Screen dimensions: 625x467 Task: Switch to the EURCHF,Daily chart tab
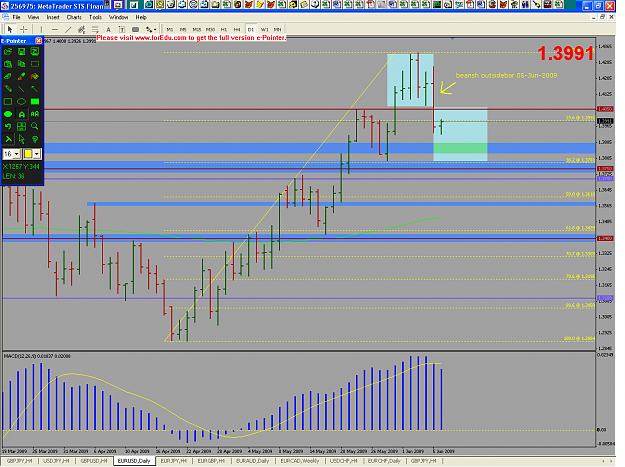coord(384,461)
